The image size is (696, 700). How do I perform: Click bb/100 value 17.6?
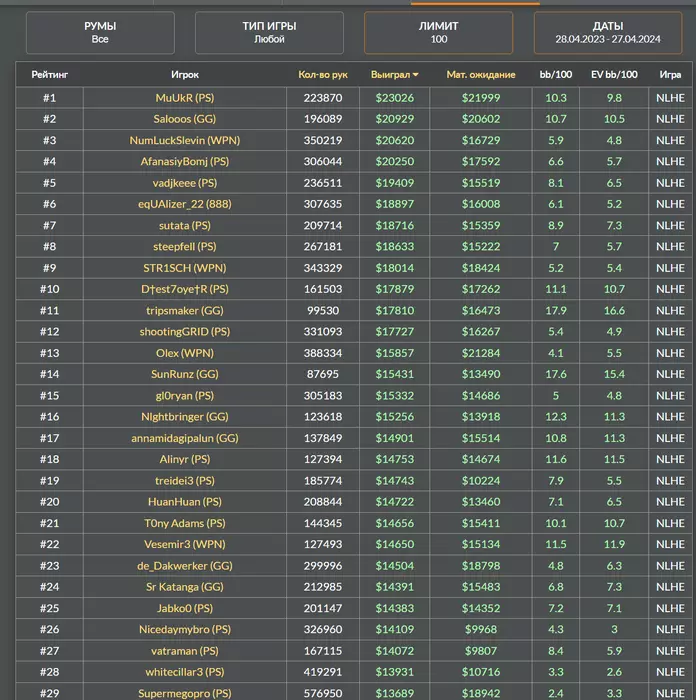(x=556, y=374)
